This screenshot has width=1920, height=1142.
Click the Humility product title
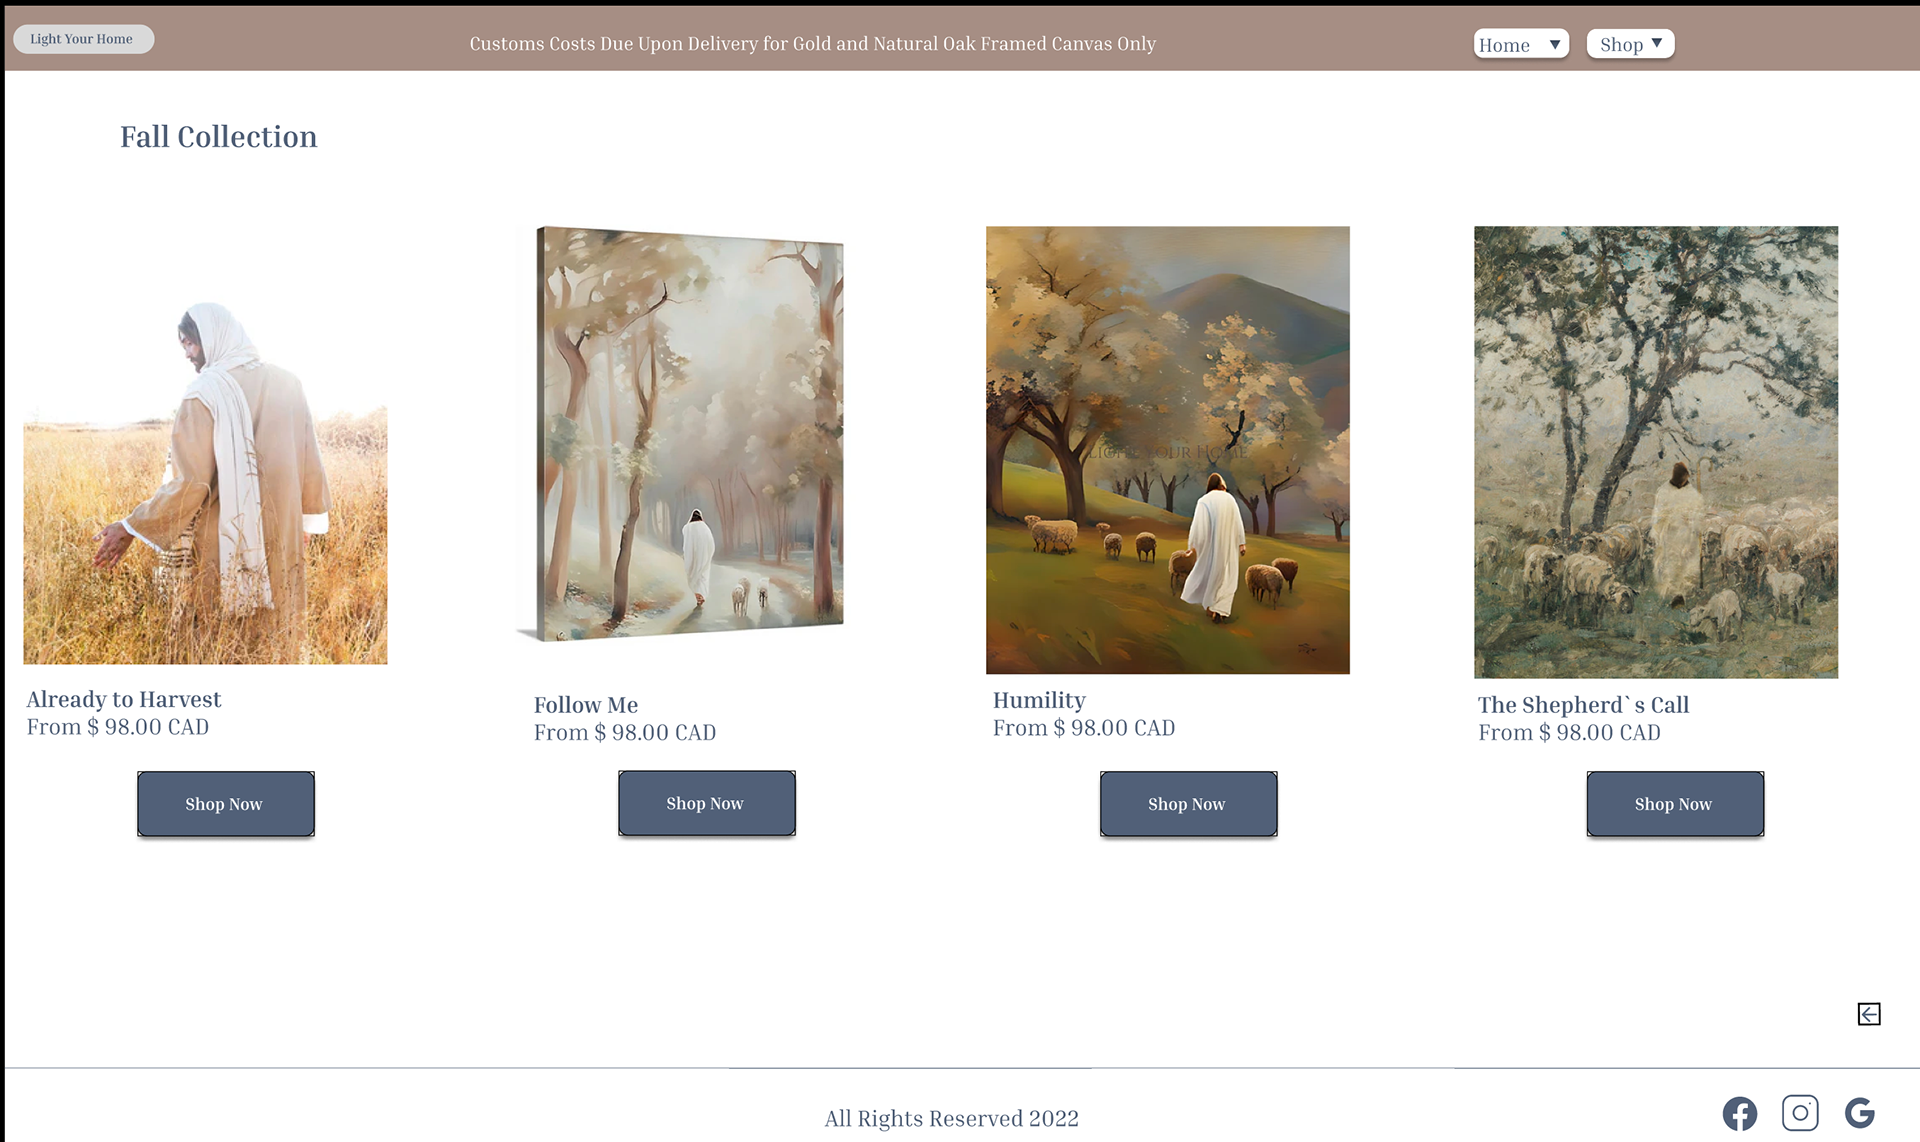point(1039,700)
